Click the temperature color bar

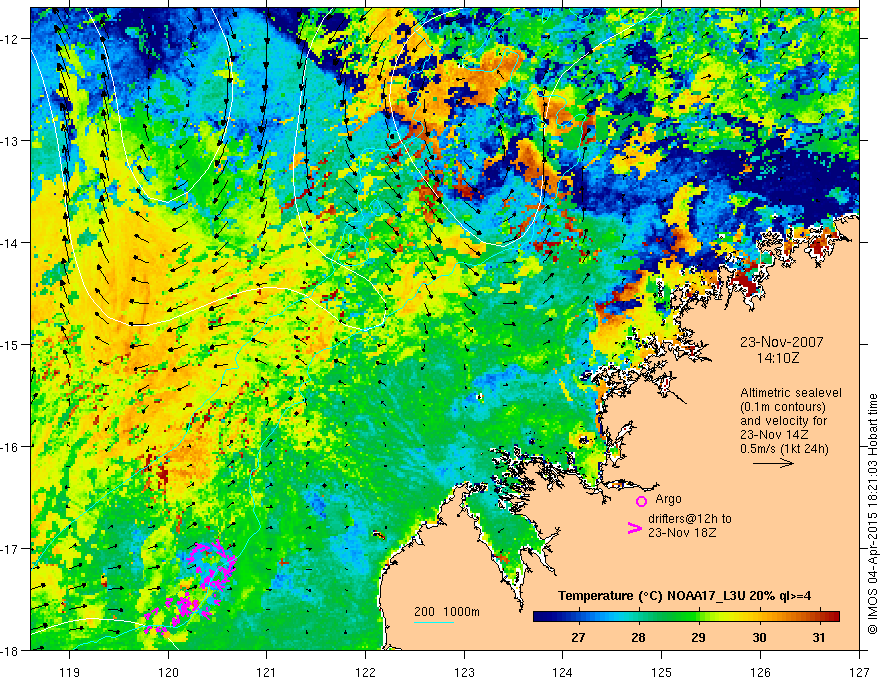[x=686, y=616]
